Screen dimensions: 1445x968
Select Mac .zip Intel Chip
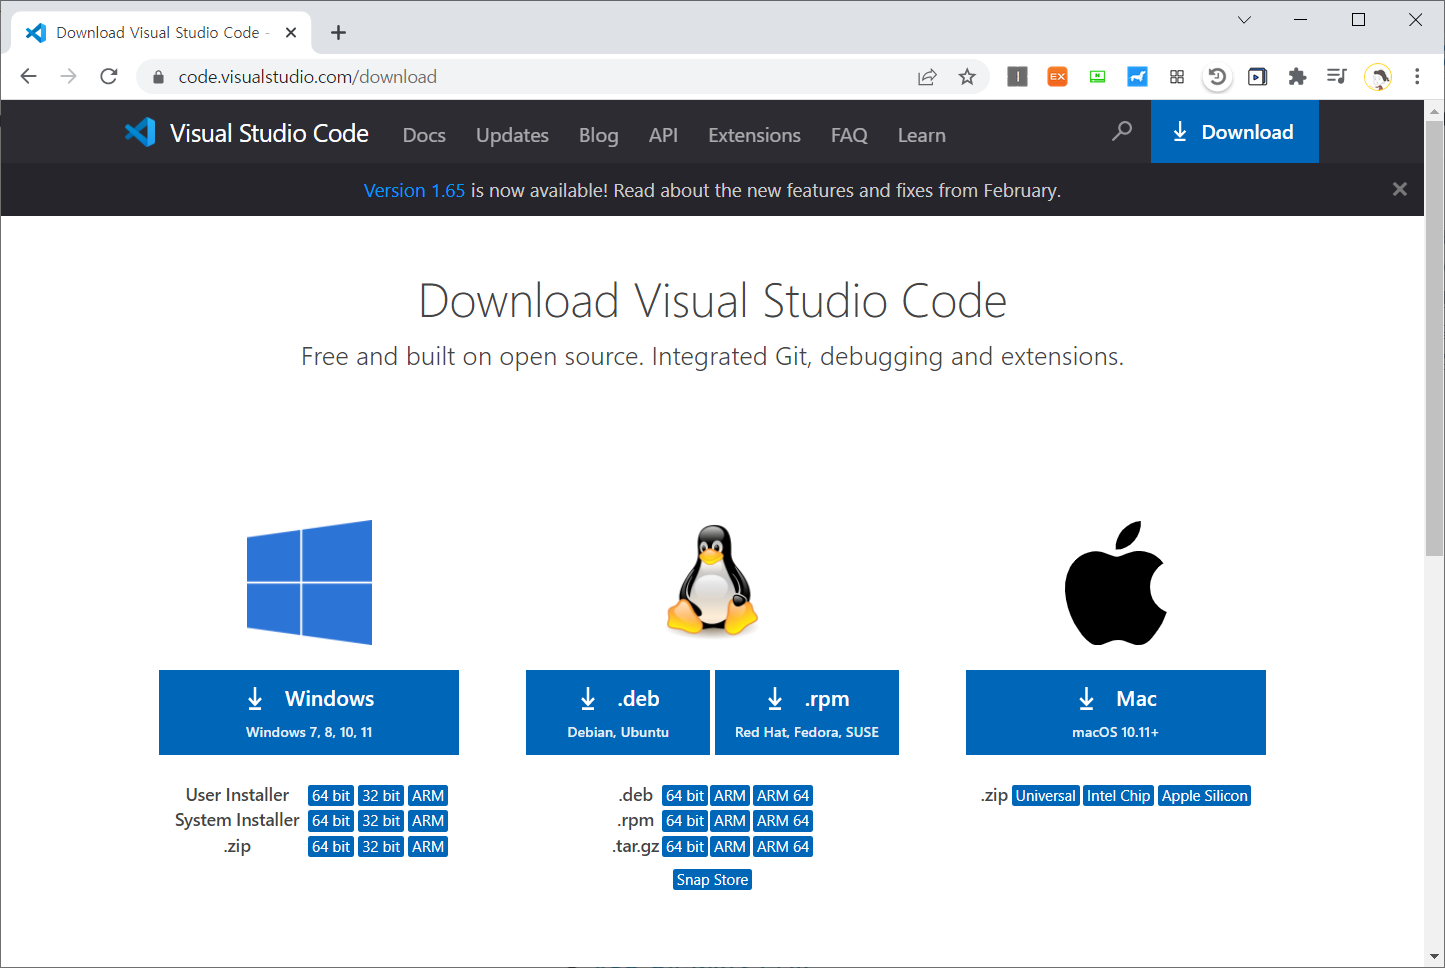pyautogui.click(x=1118, y=796)
